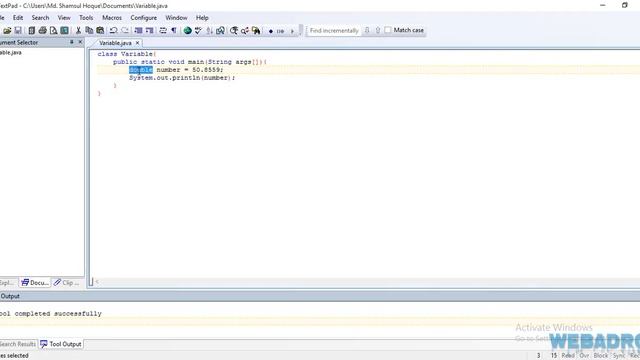Screen dimensions: 640x360
Task: Click the Block status bar indicator
Action: click(600, 356)
